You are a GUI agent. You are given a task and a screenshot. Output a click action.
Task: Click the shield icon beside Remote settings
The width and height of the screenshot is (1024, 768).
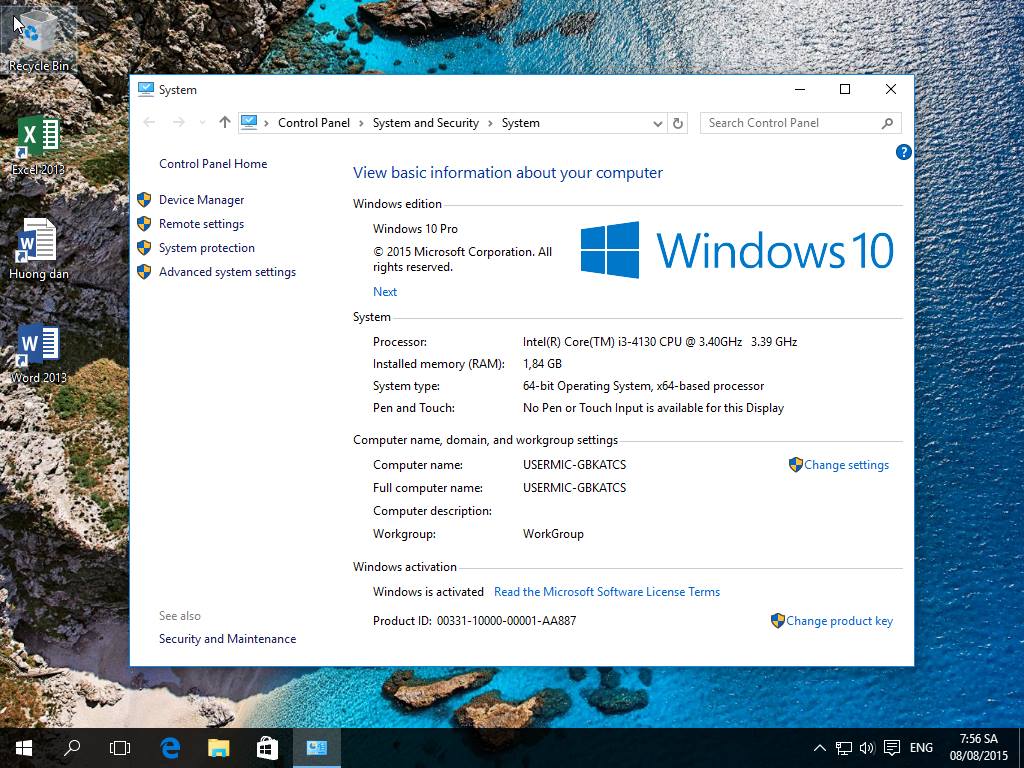pyautogui.click(x=144, y=224)
